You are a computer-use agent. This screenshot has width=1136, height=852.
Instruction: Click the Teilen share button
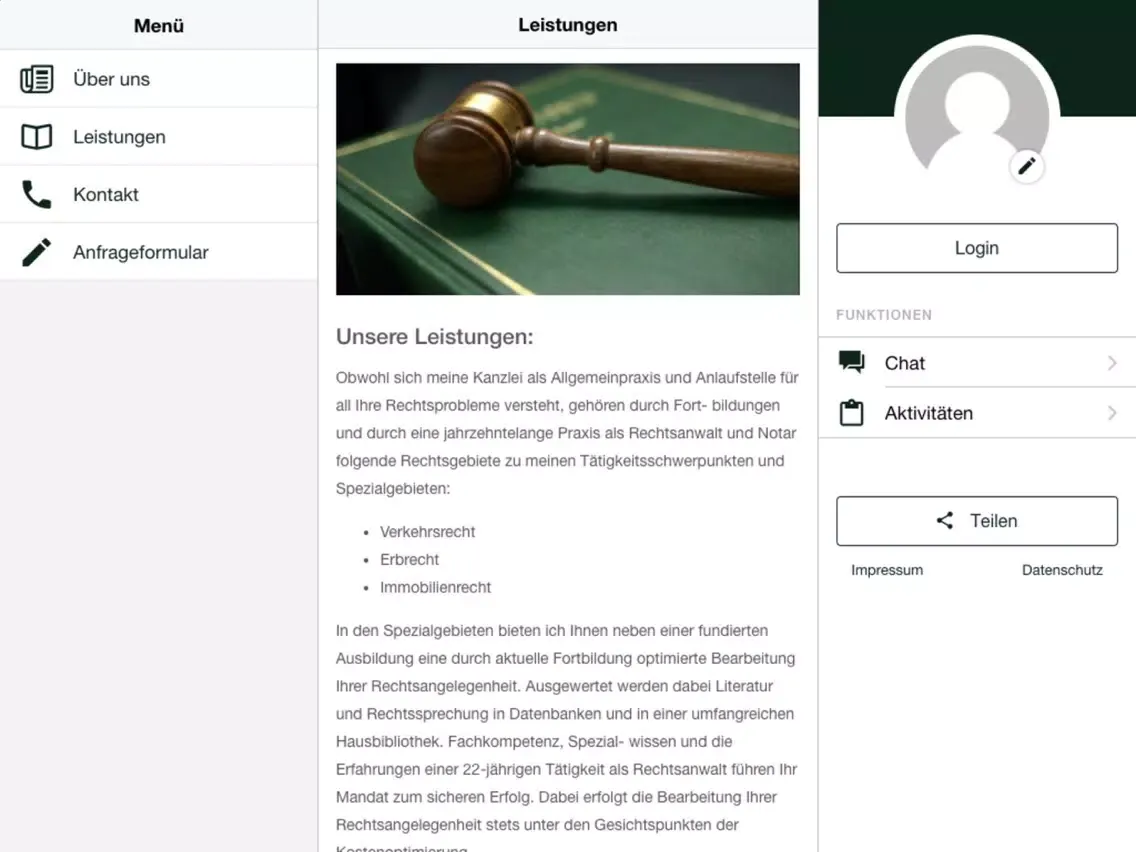977,521
